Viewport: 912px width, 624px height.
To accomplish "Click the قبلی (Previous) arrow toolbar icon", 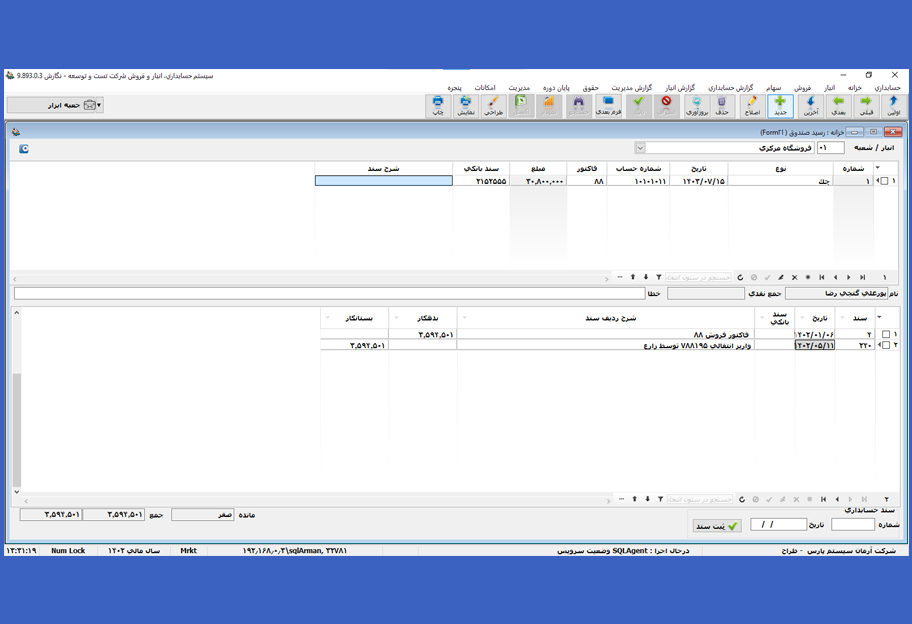I will coord(866,106).
